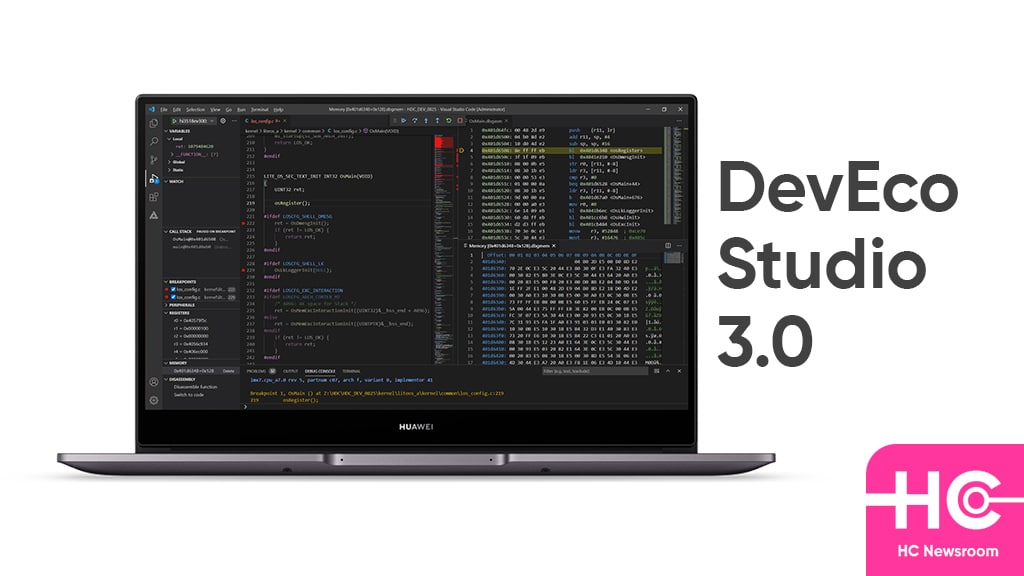1024x576 pixels.
Task: Open the File menu
Action: point(164,109)
